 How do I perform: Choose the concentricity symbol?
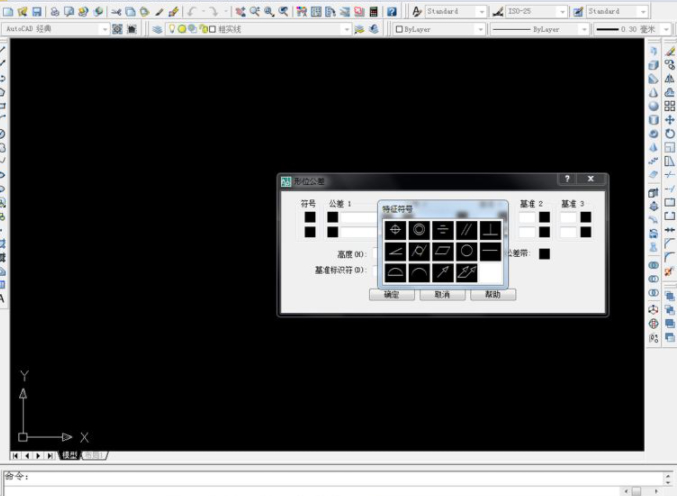point(419,230)
